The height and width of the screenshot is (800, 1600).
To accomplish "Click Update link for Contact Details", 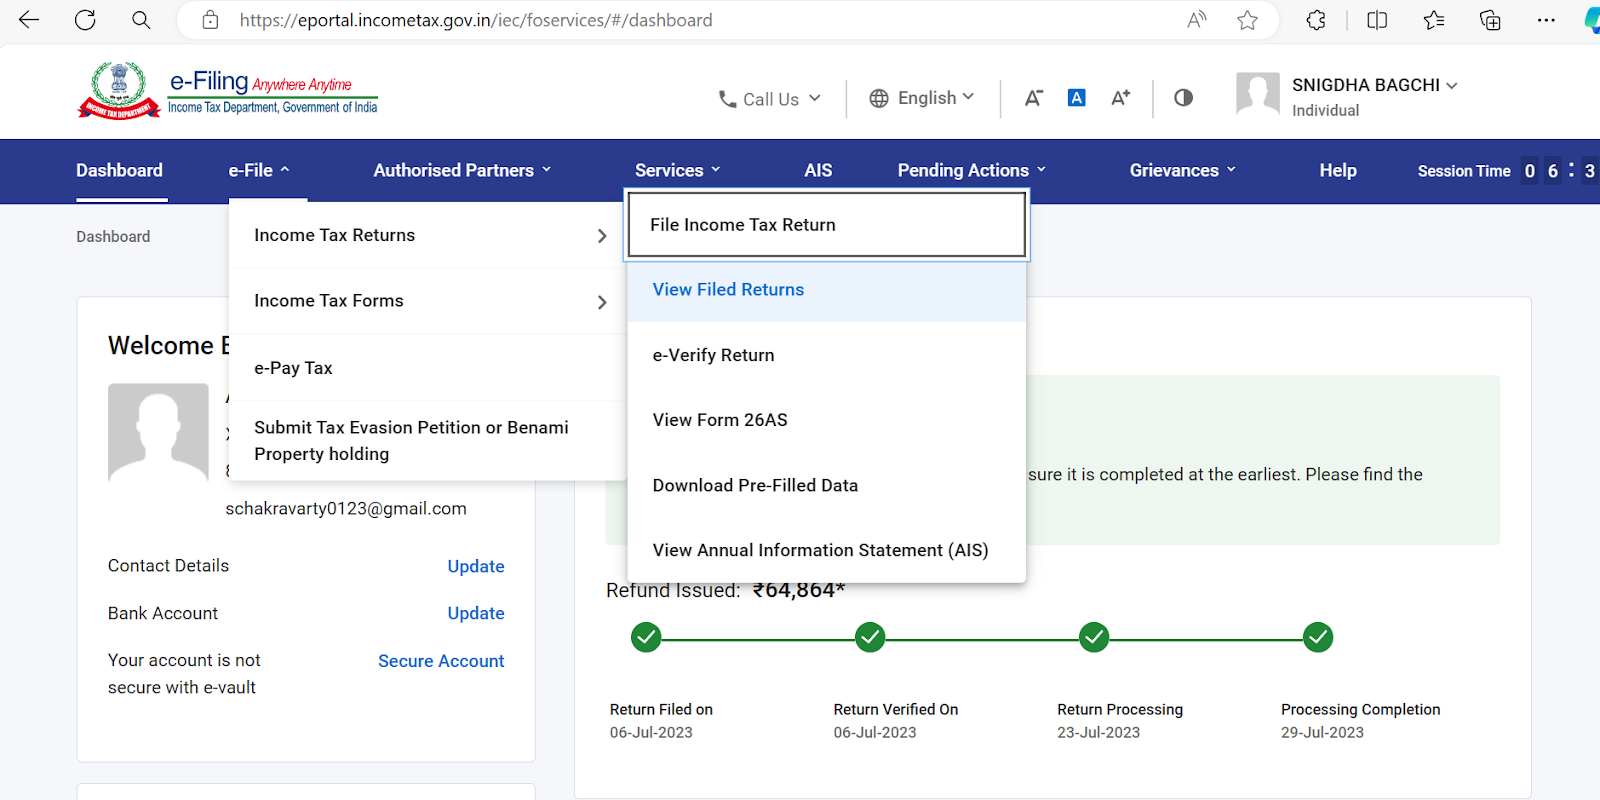I will coord(476,566).
